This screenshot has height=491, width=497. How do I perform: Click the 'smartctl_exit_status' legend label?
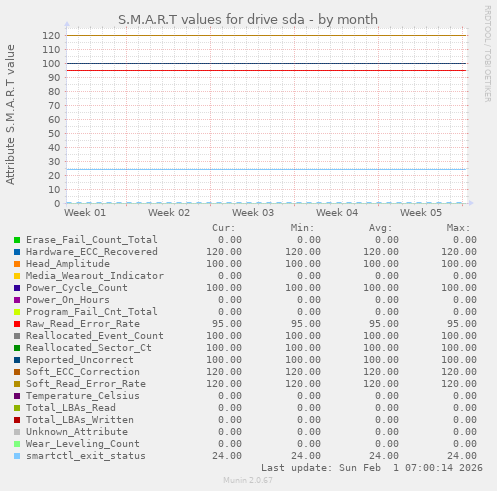(86, 456)
